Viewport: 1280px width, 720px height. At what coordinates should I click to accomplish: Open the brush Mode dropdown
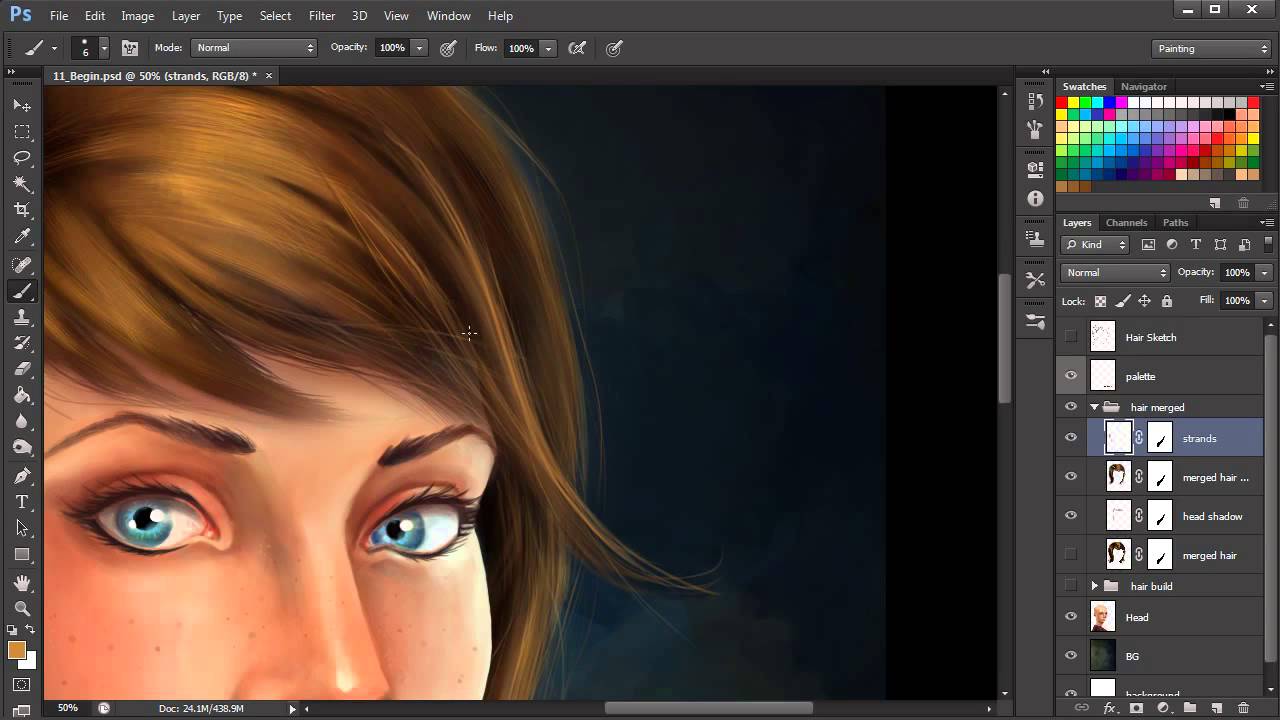(254, 48)
